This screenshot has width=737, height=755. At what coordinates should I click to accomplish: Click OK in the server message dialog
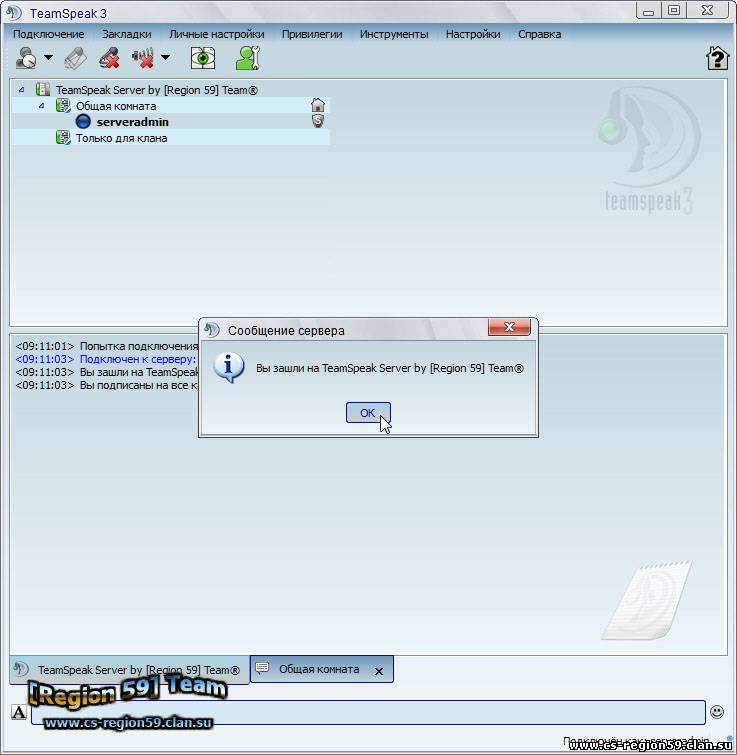tap(368, 413)
